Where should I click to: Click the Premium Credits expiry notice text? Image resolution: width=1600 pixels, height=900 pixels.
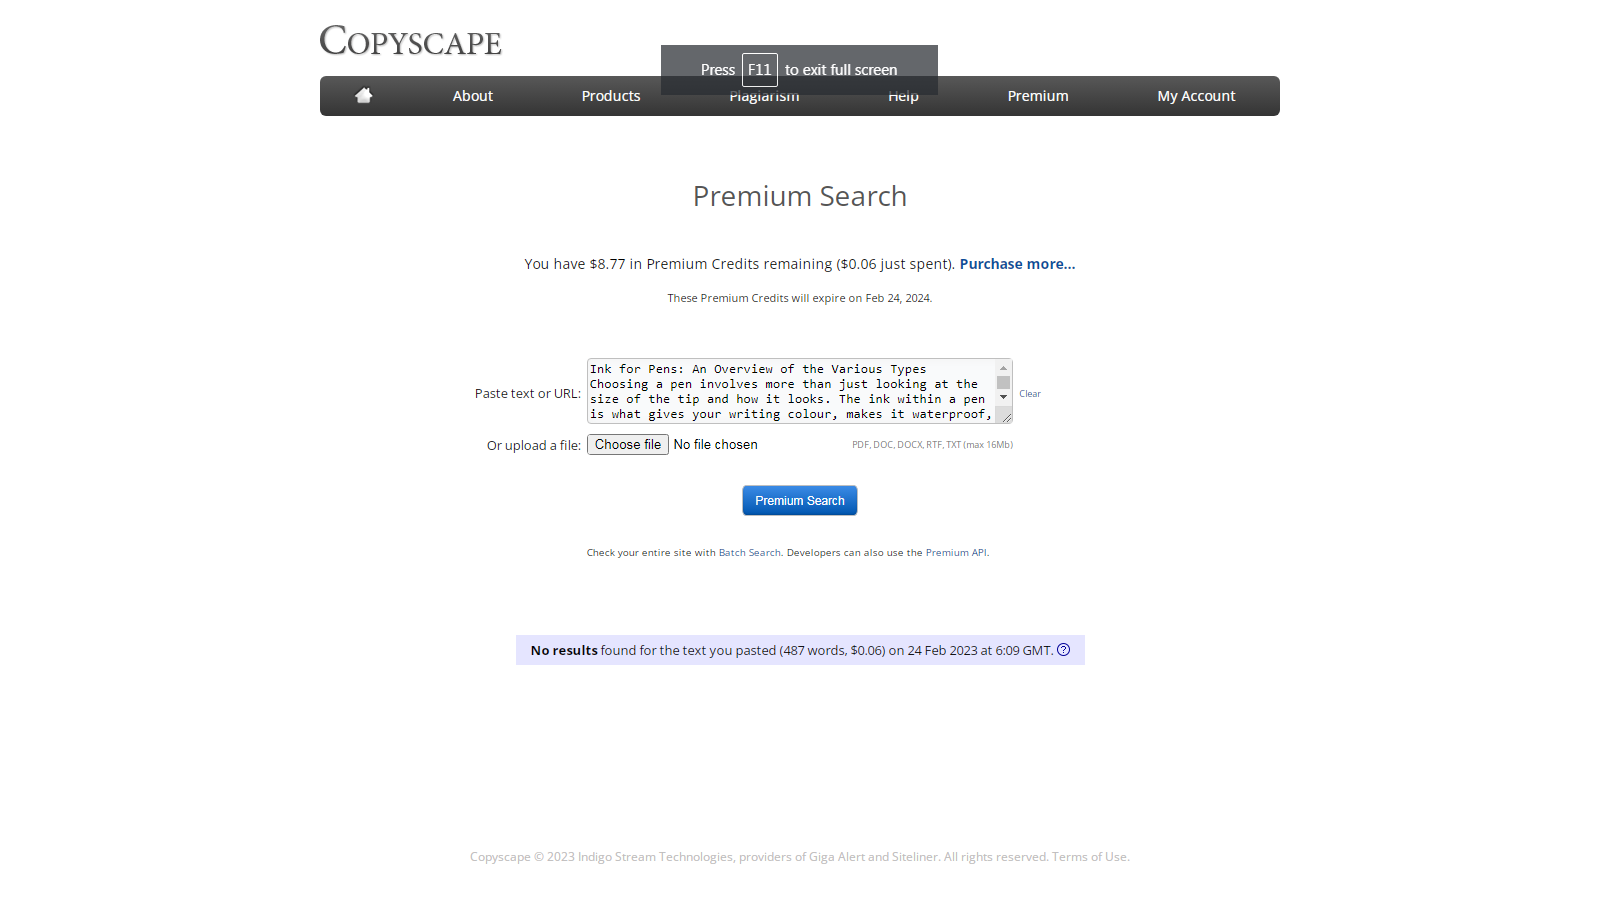(800, 298)
